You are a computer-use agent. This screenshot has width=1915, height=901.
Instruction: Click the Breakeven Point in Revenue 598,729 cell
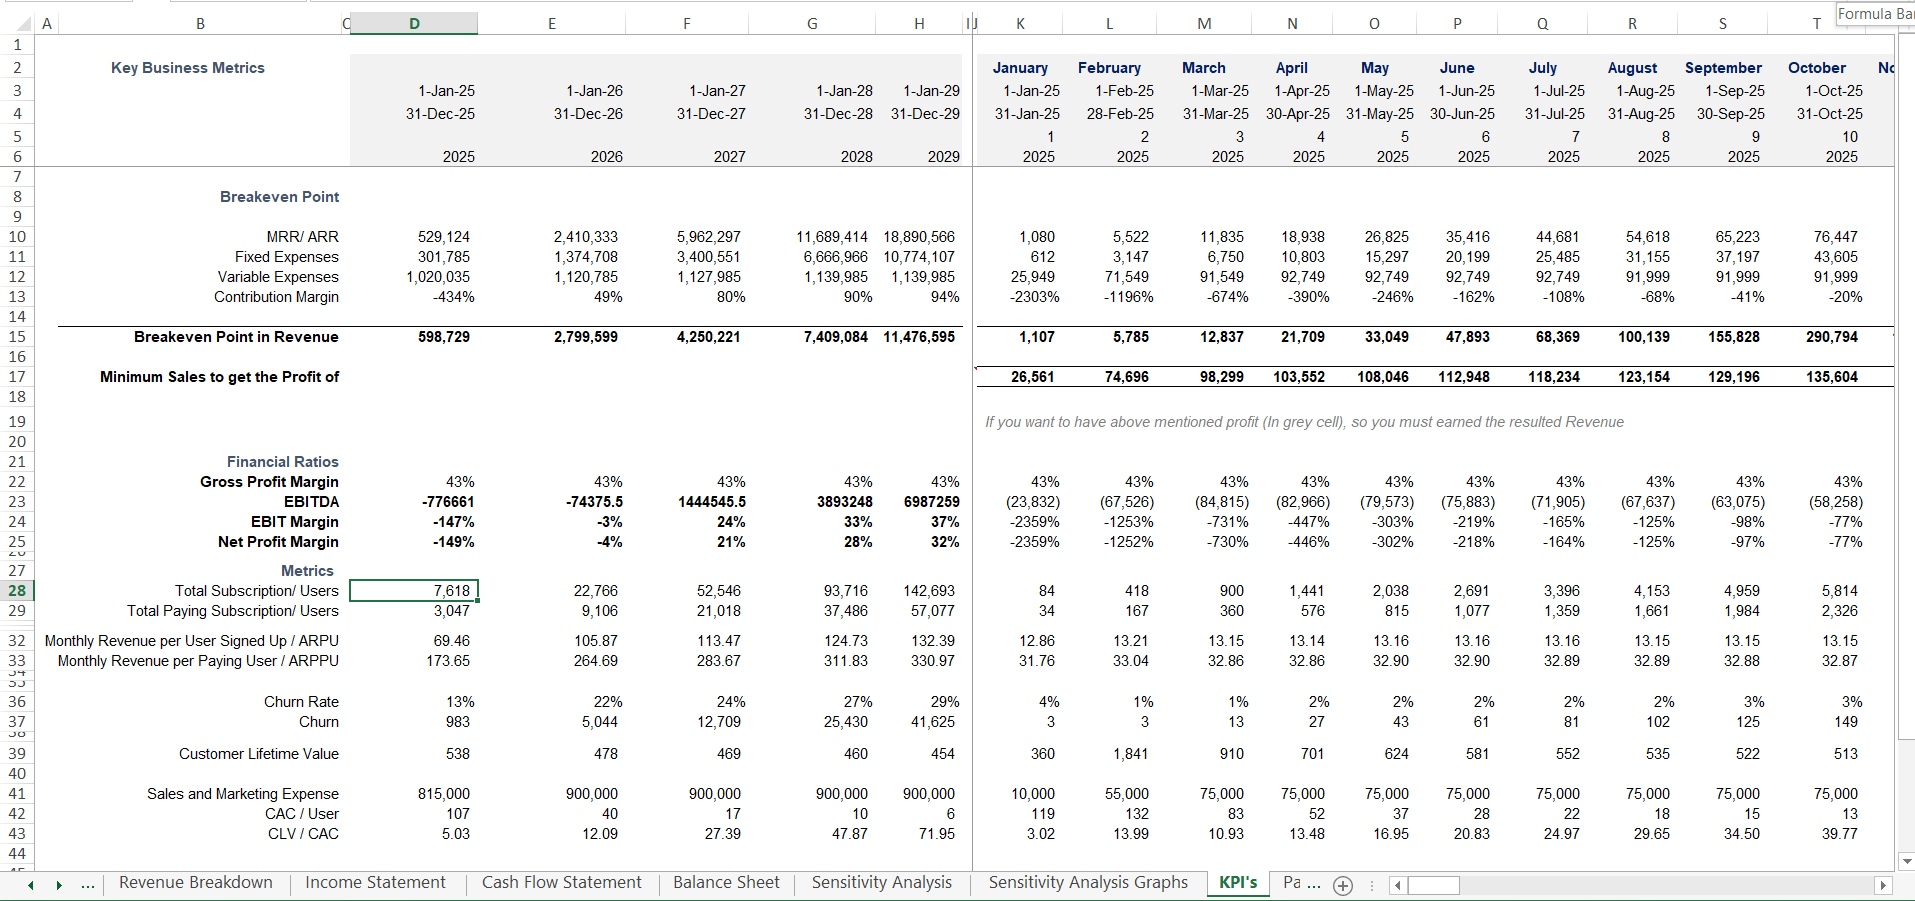click(x=414, y=337)
